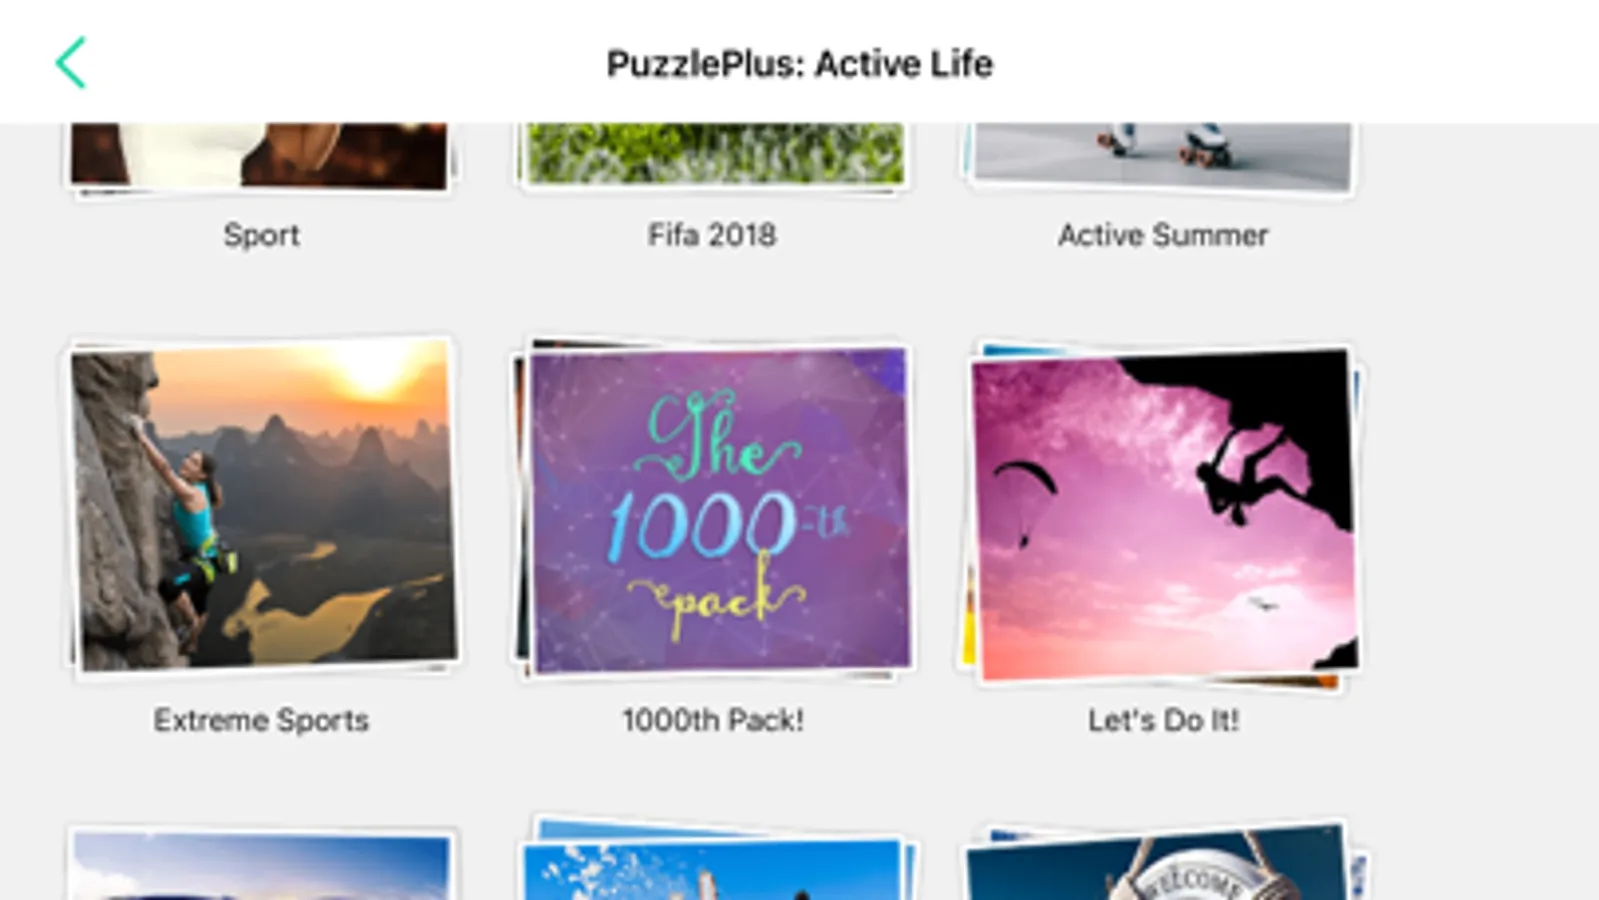
Task: Open the Let's Do It climber thumbnail
Action: pos(1163,513)
